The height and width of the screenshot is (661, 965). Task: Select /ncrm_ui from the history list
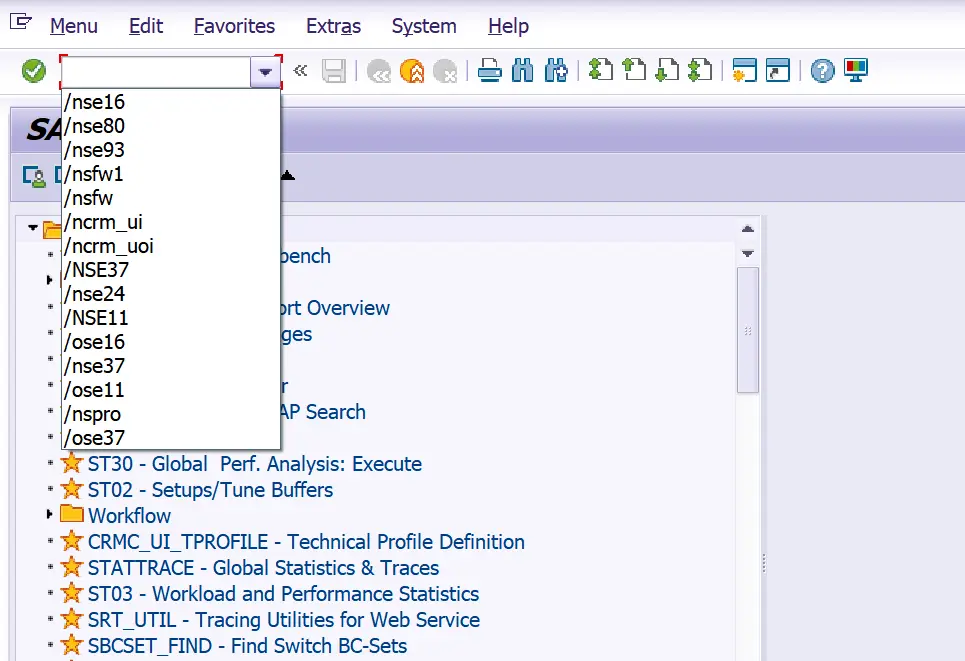(x=171, y=222)
